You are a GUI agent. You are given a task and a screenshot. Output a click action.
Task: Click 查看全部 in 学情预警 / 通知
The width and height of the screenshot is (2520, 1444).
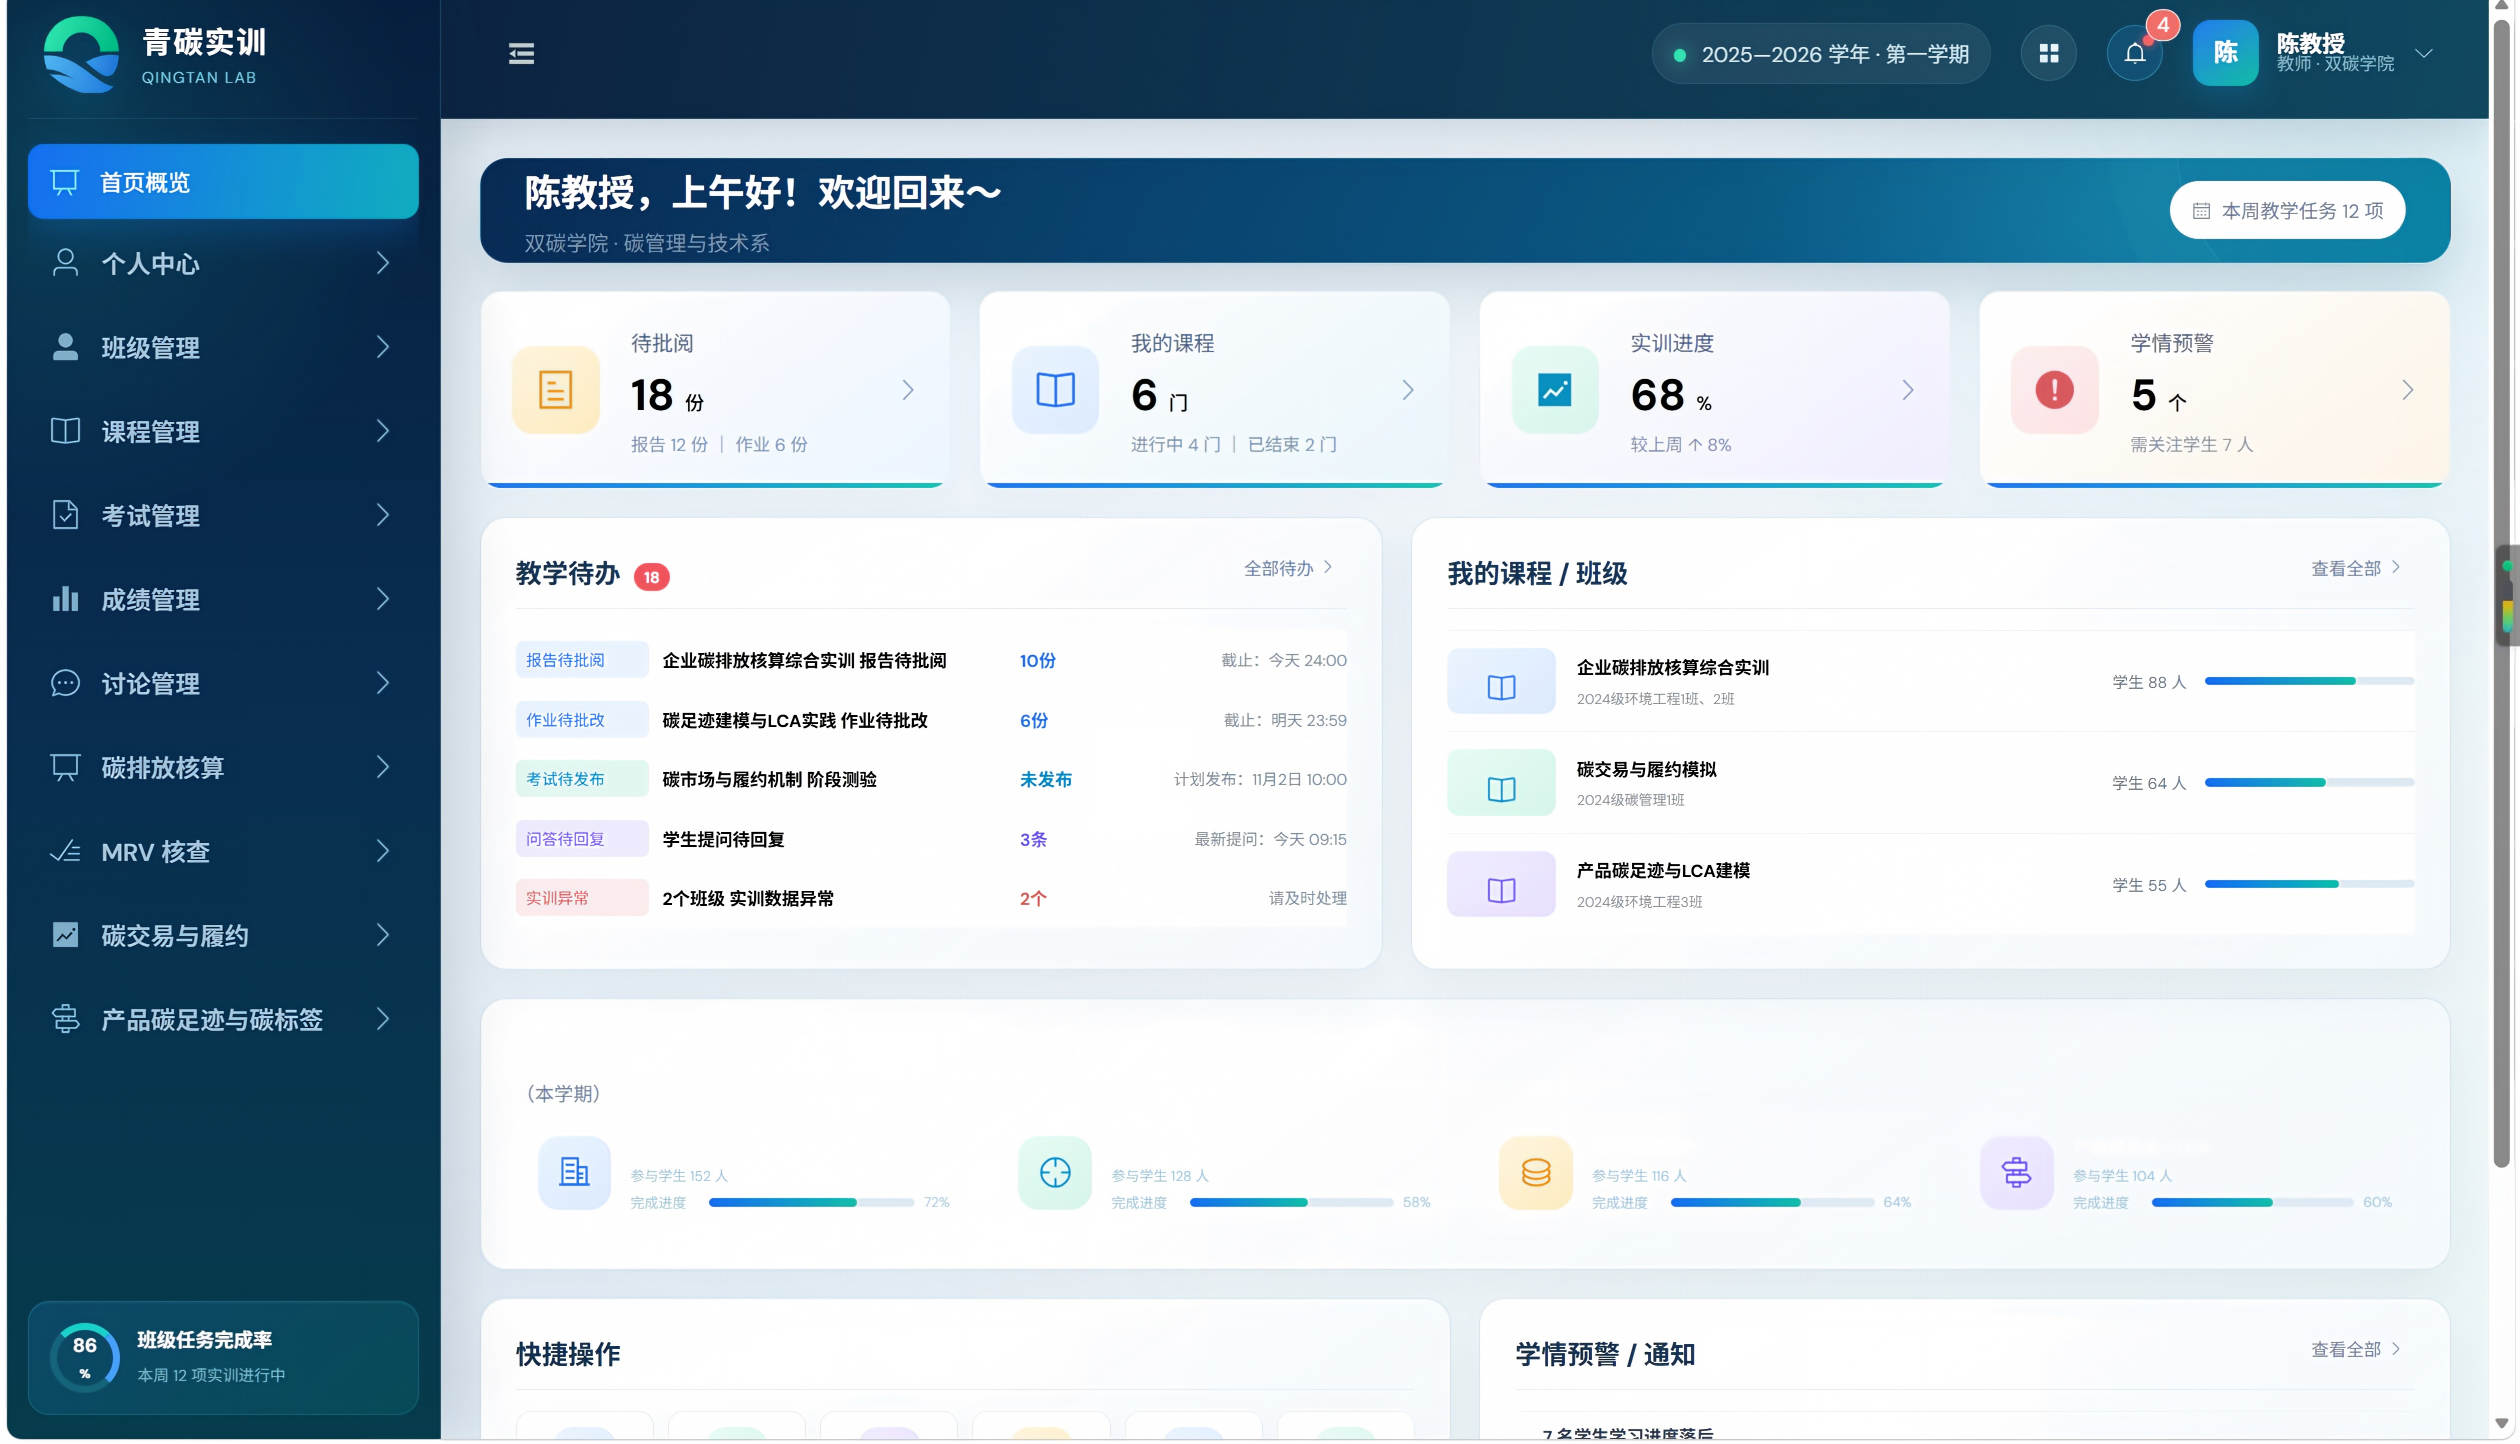pos(2355,1351)
